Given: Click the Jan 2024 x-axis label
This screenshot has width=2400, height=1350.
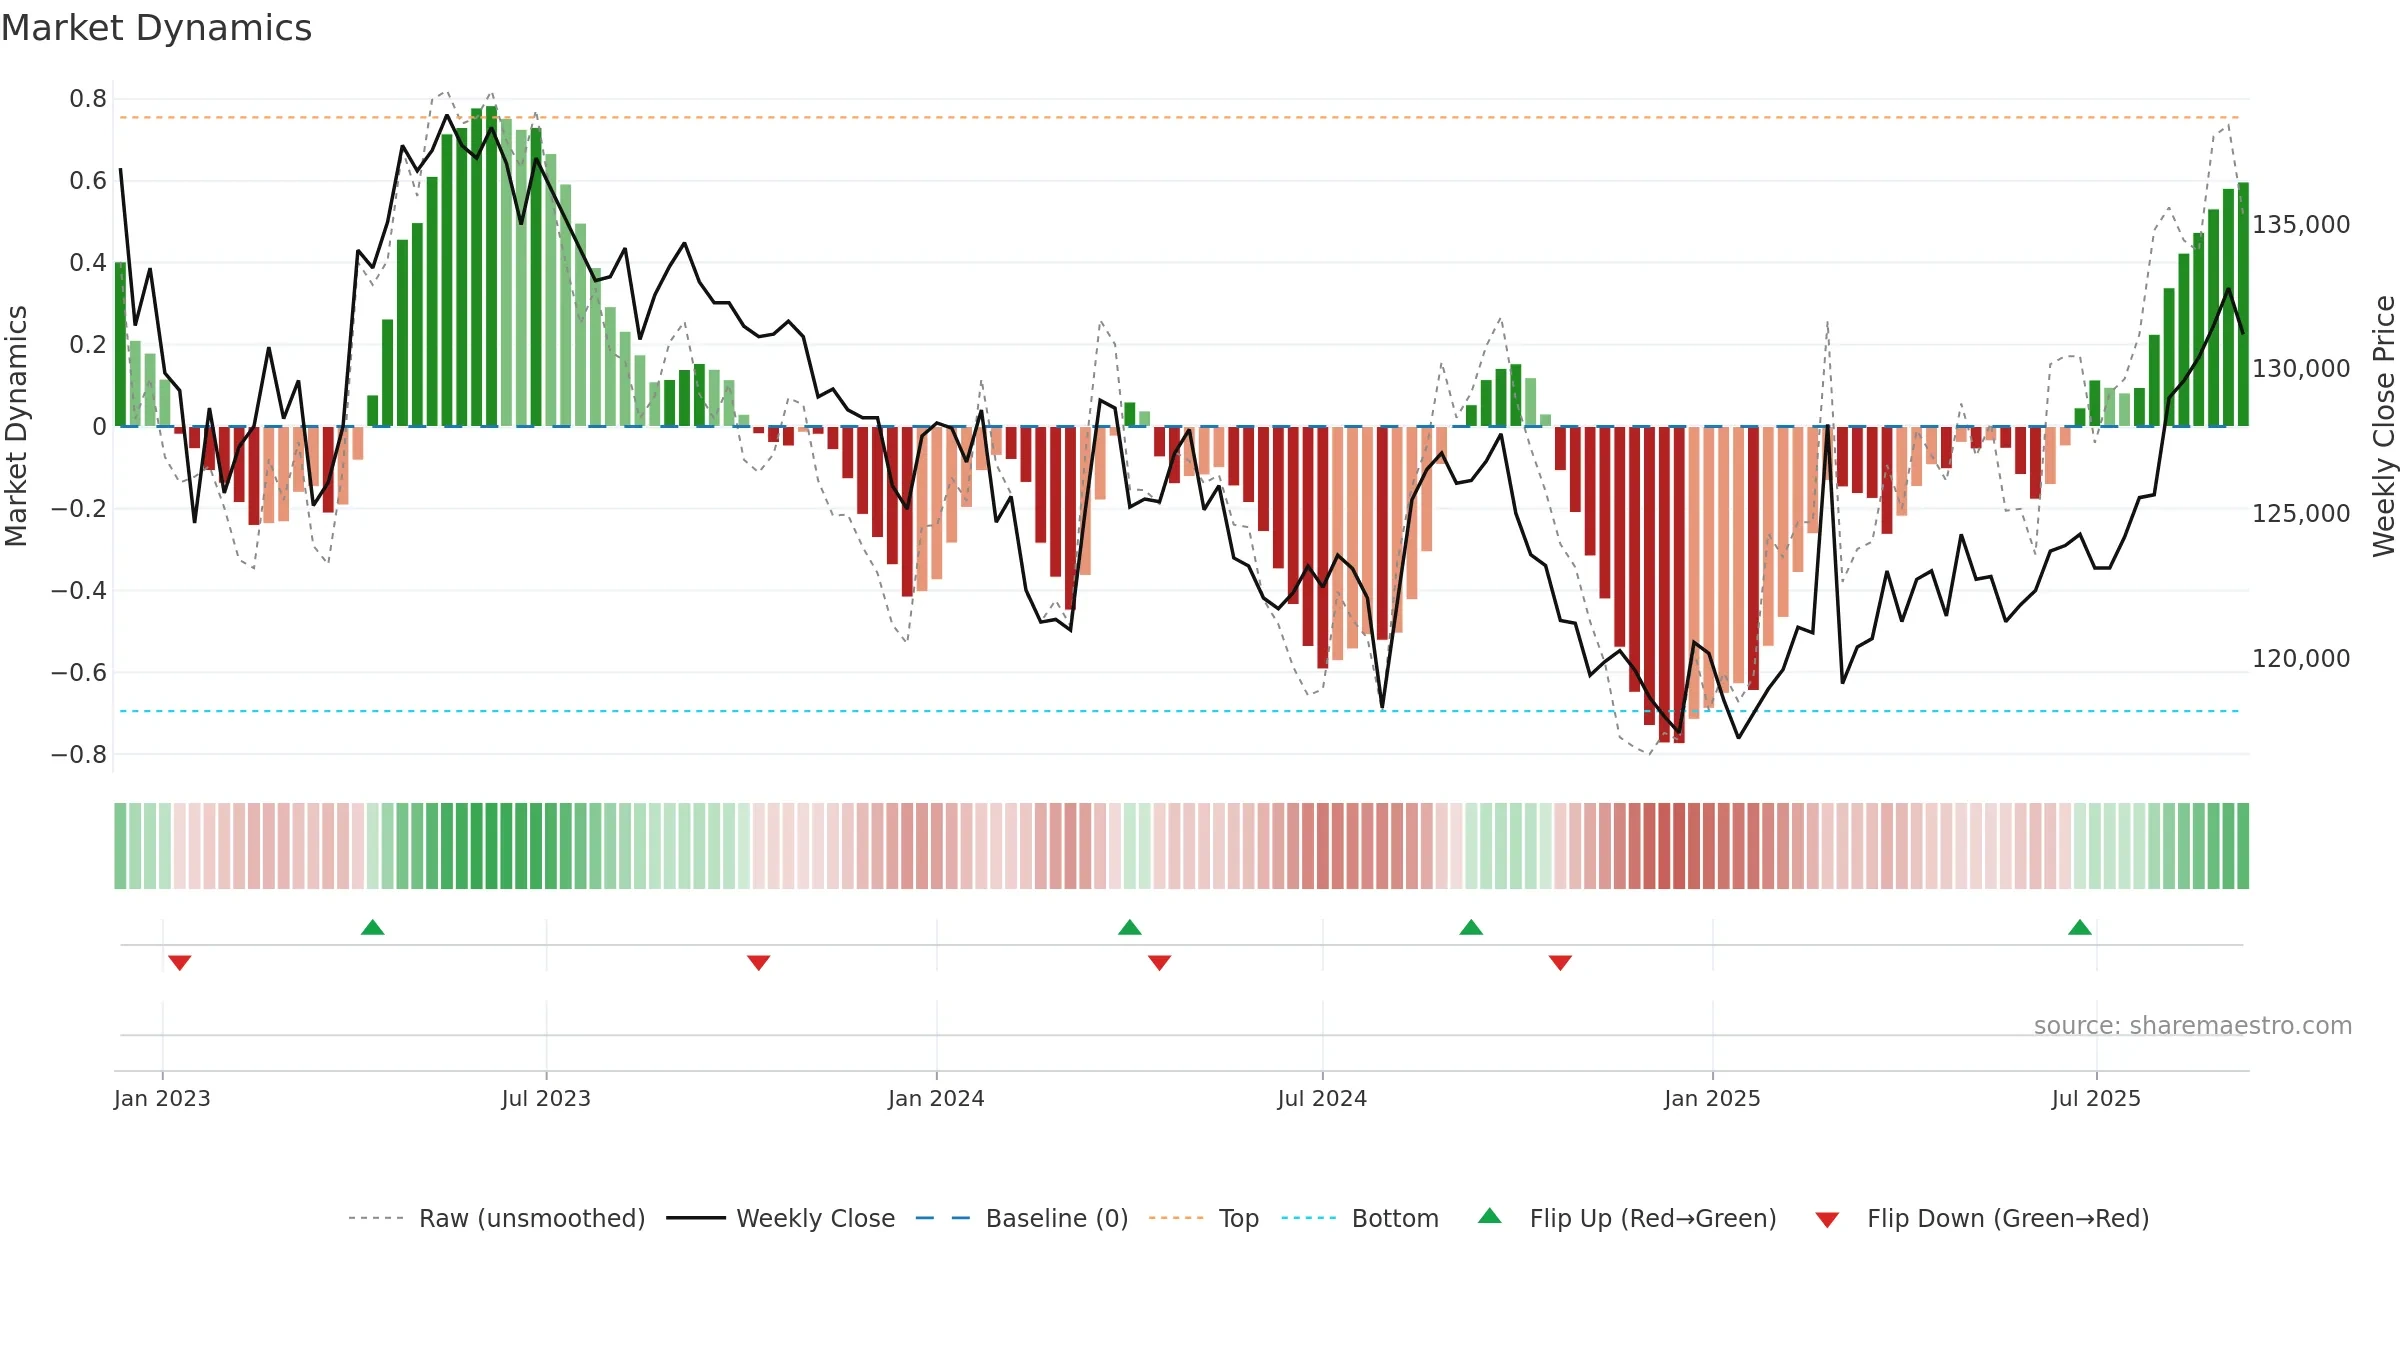Looking at the screenshot, I should 936,1098.
